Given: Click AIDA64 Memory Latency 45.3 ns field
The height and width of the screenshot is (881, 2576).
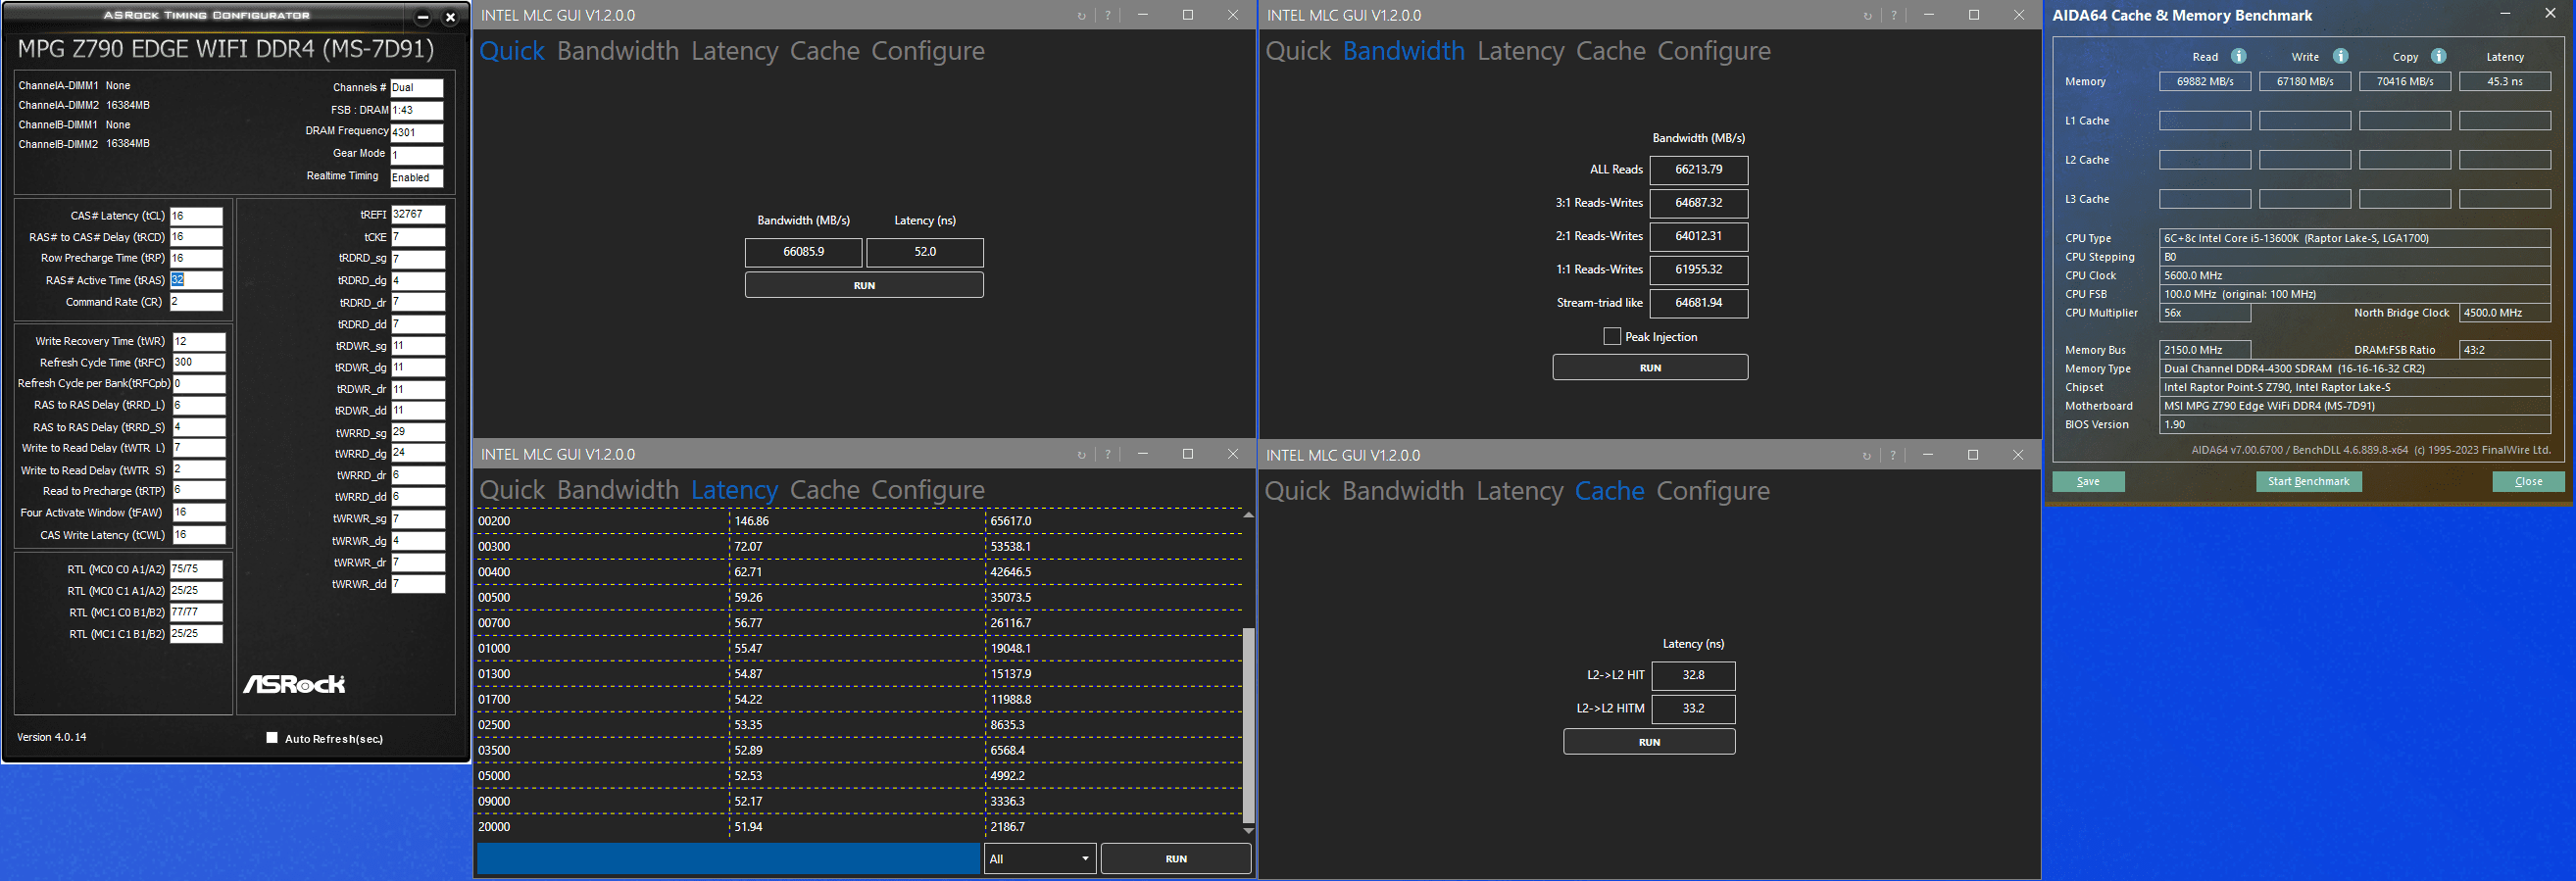Looking at the screenshot, I should tap(2505, 82).
